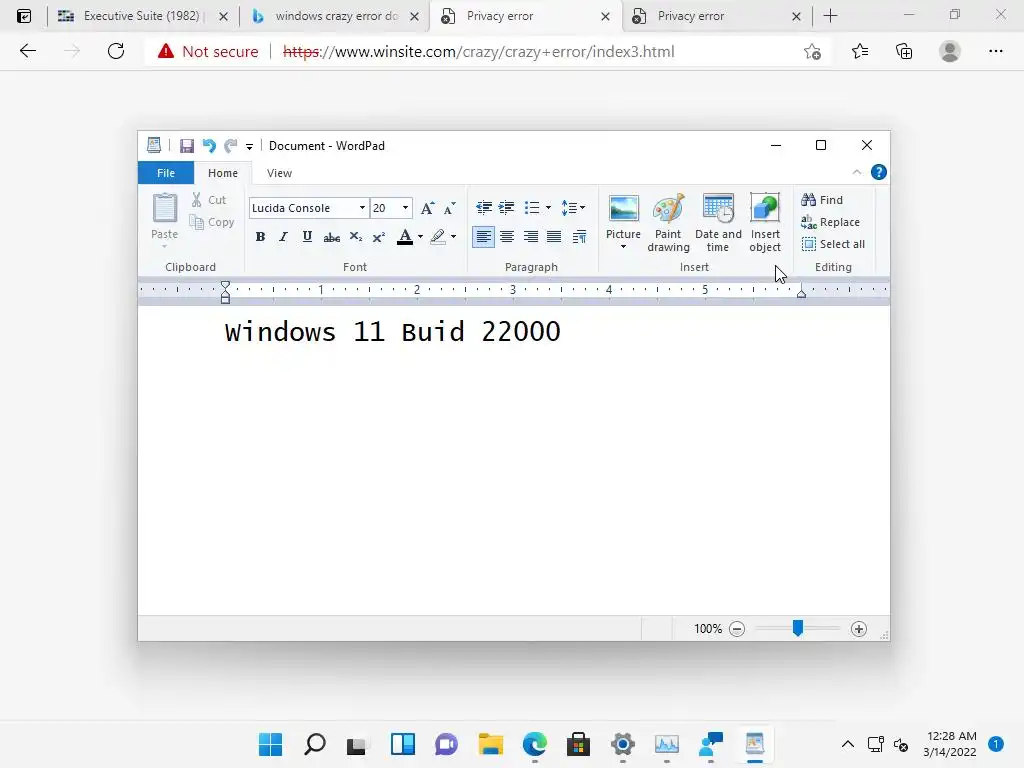Open the Paragraph settings dialog icon

click(x=579, y=236)
